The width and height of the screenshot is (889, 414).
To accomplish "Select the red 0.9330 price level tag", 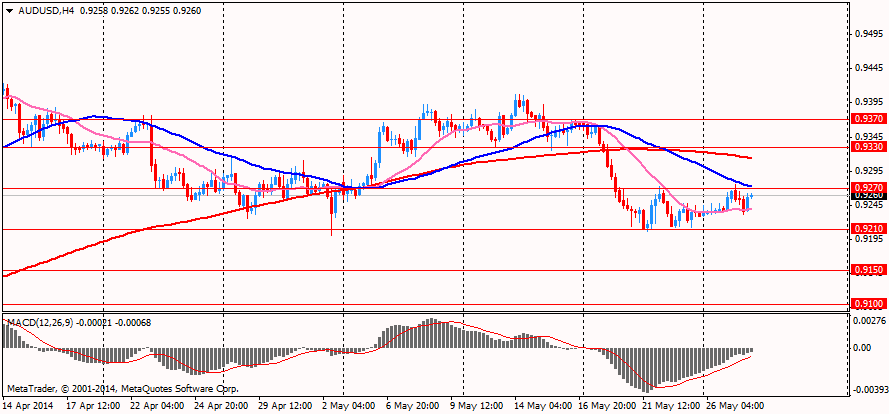I will point(868,147).
